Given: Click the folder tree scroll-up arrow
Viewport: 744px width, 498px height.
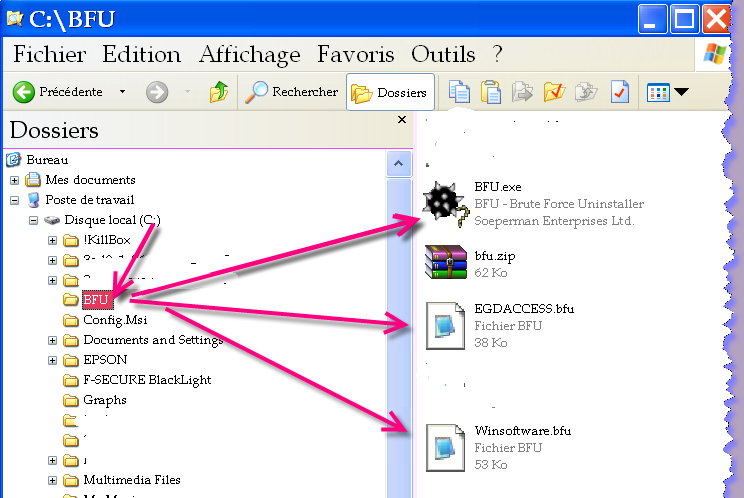Looking at the screenshot, I should (x=398, y=163).
